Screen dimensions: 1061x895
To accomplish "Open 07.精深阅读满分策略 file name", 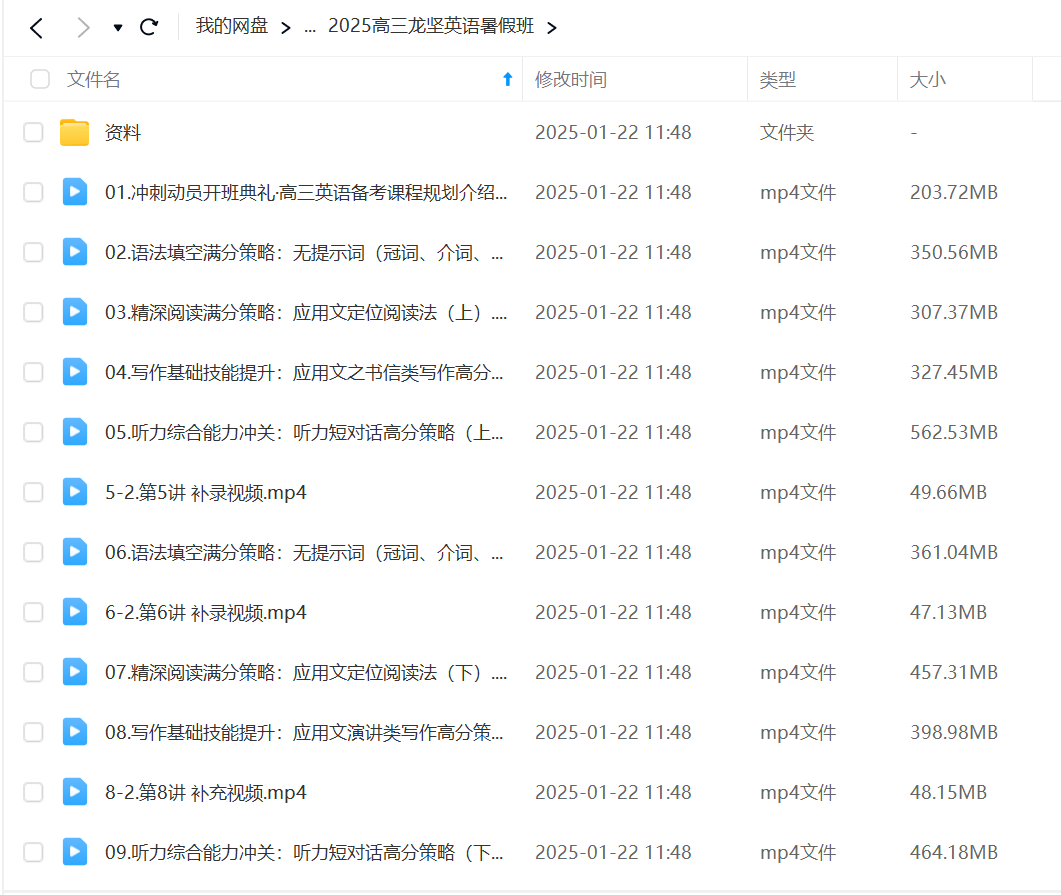I will click(x=306, y=672).
